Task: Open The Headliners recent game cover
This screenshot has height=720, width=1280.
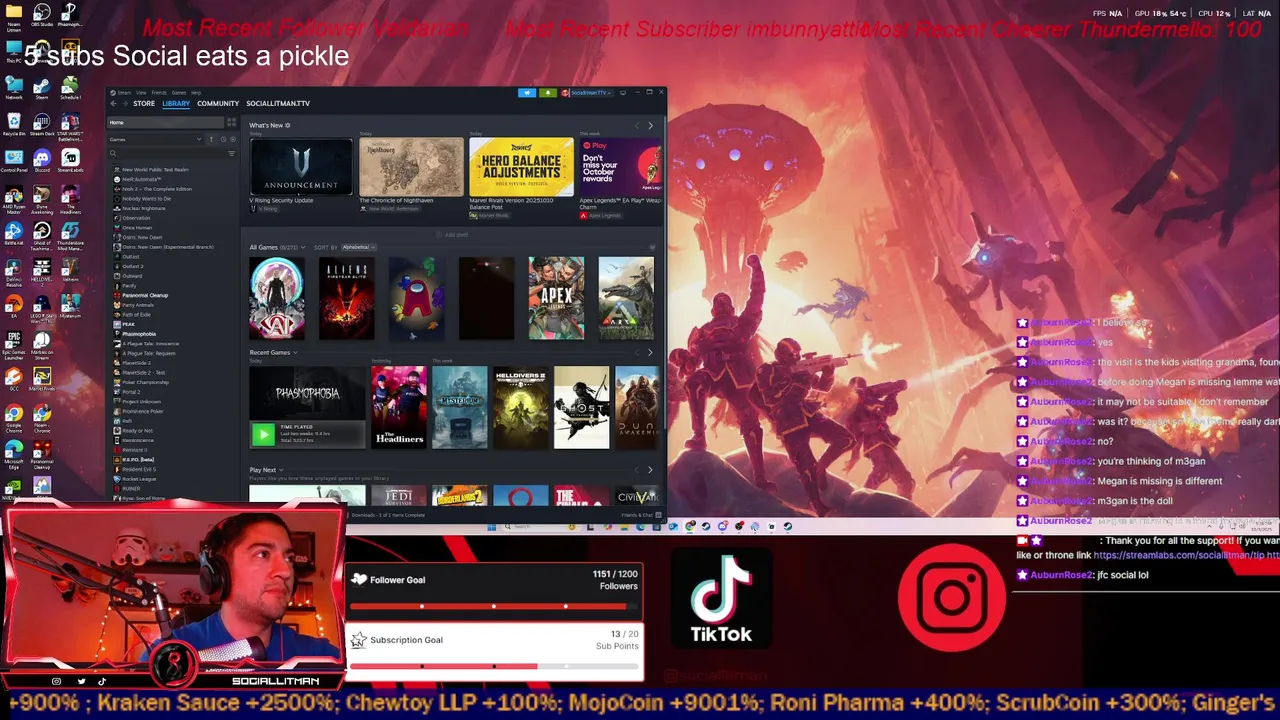Action: [399, 407]
